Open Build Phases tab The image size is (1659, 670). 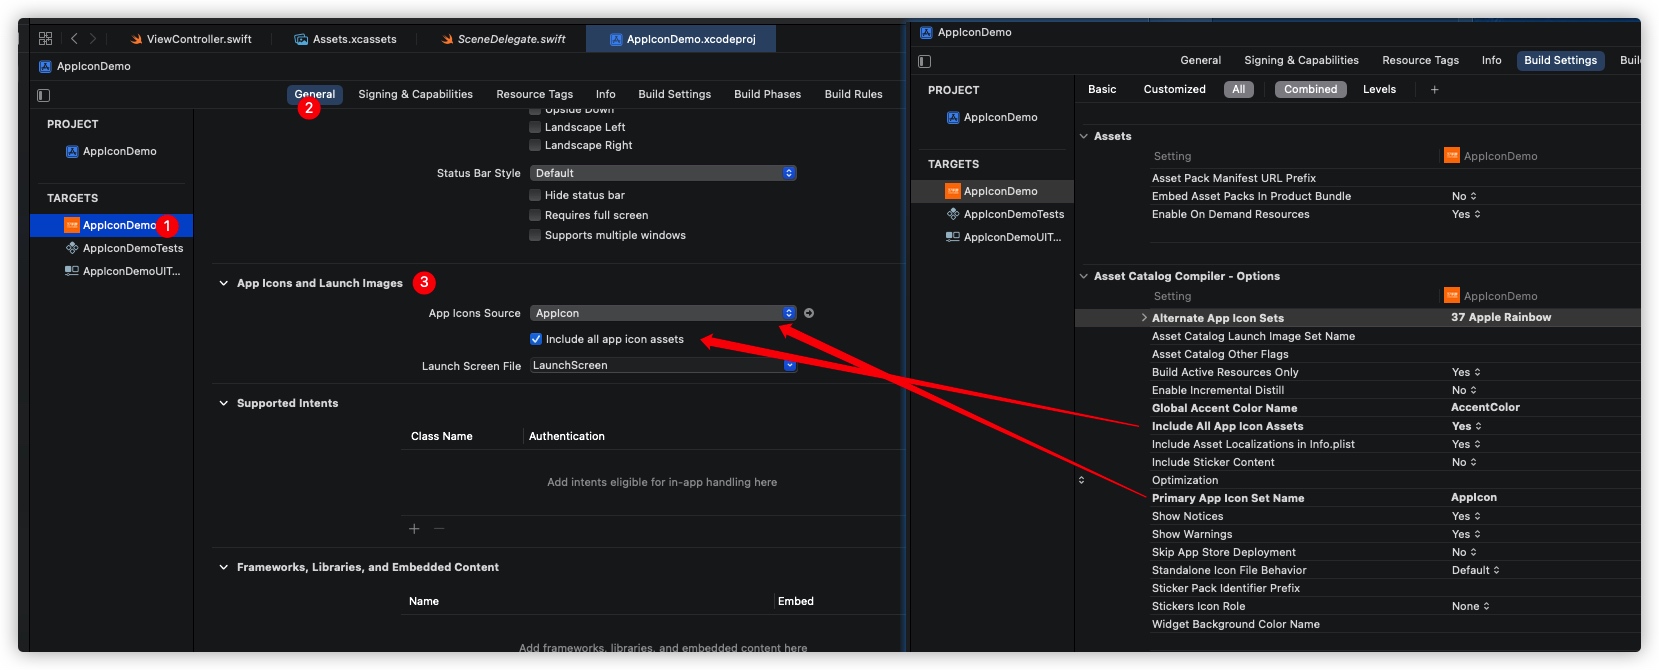pos(768,94)
